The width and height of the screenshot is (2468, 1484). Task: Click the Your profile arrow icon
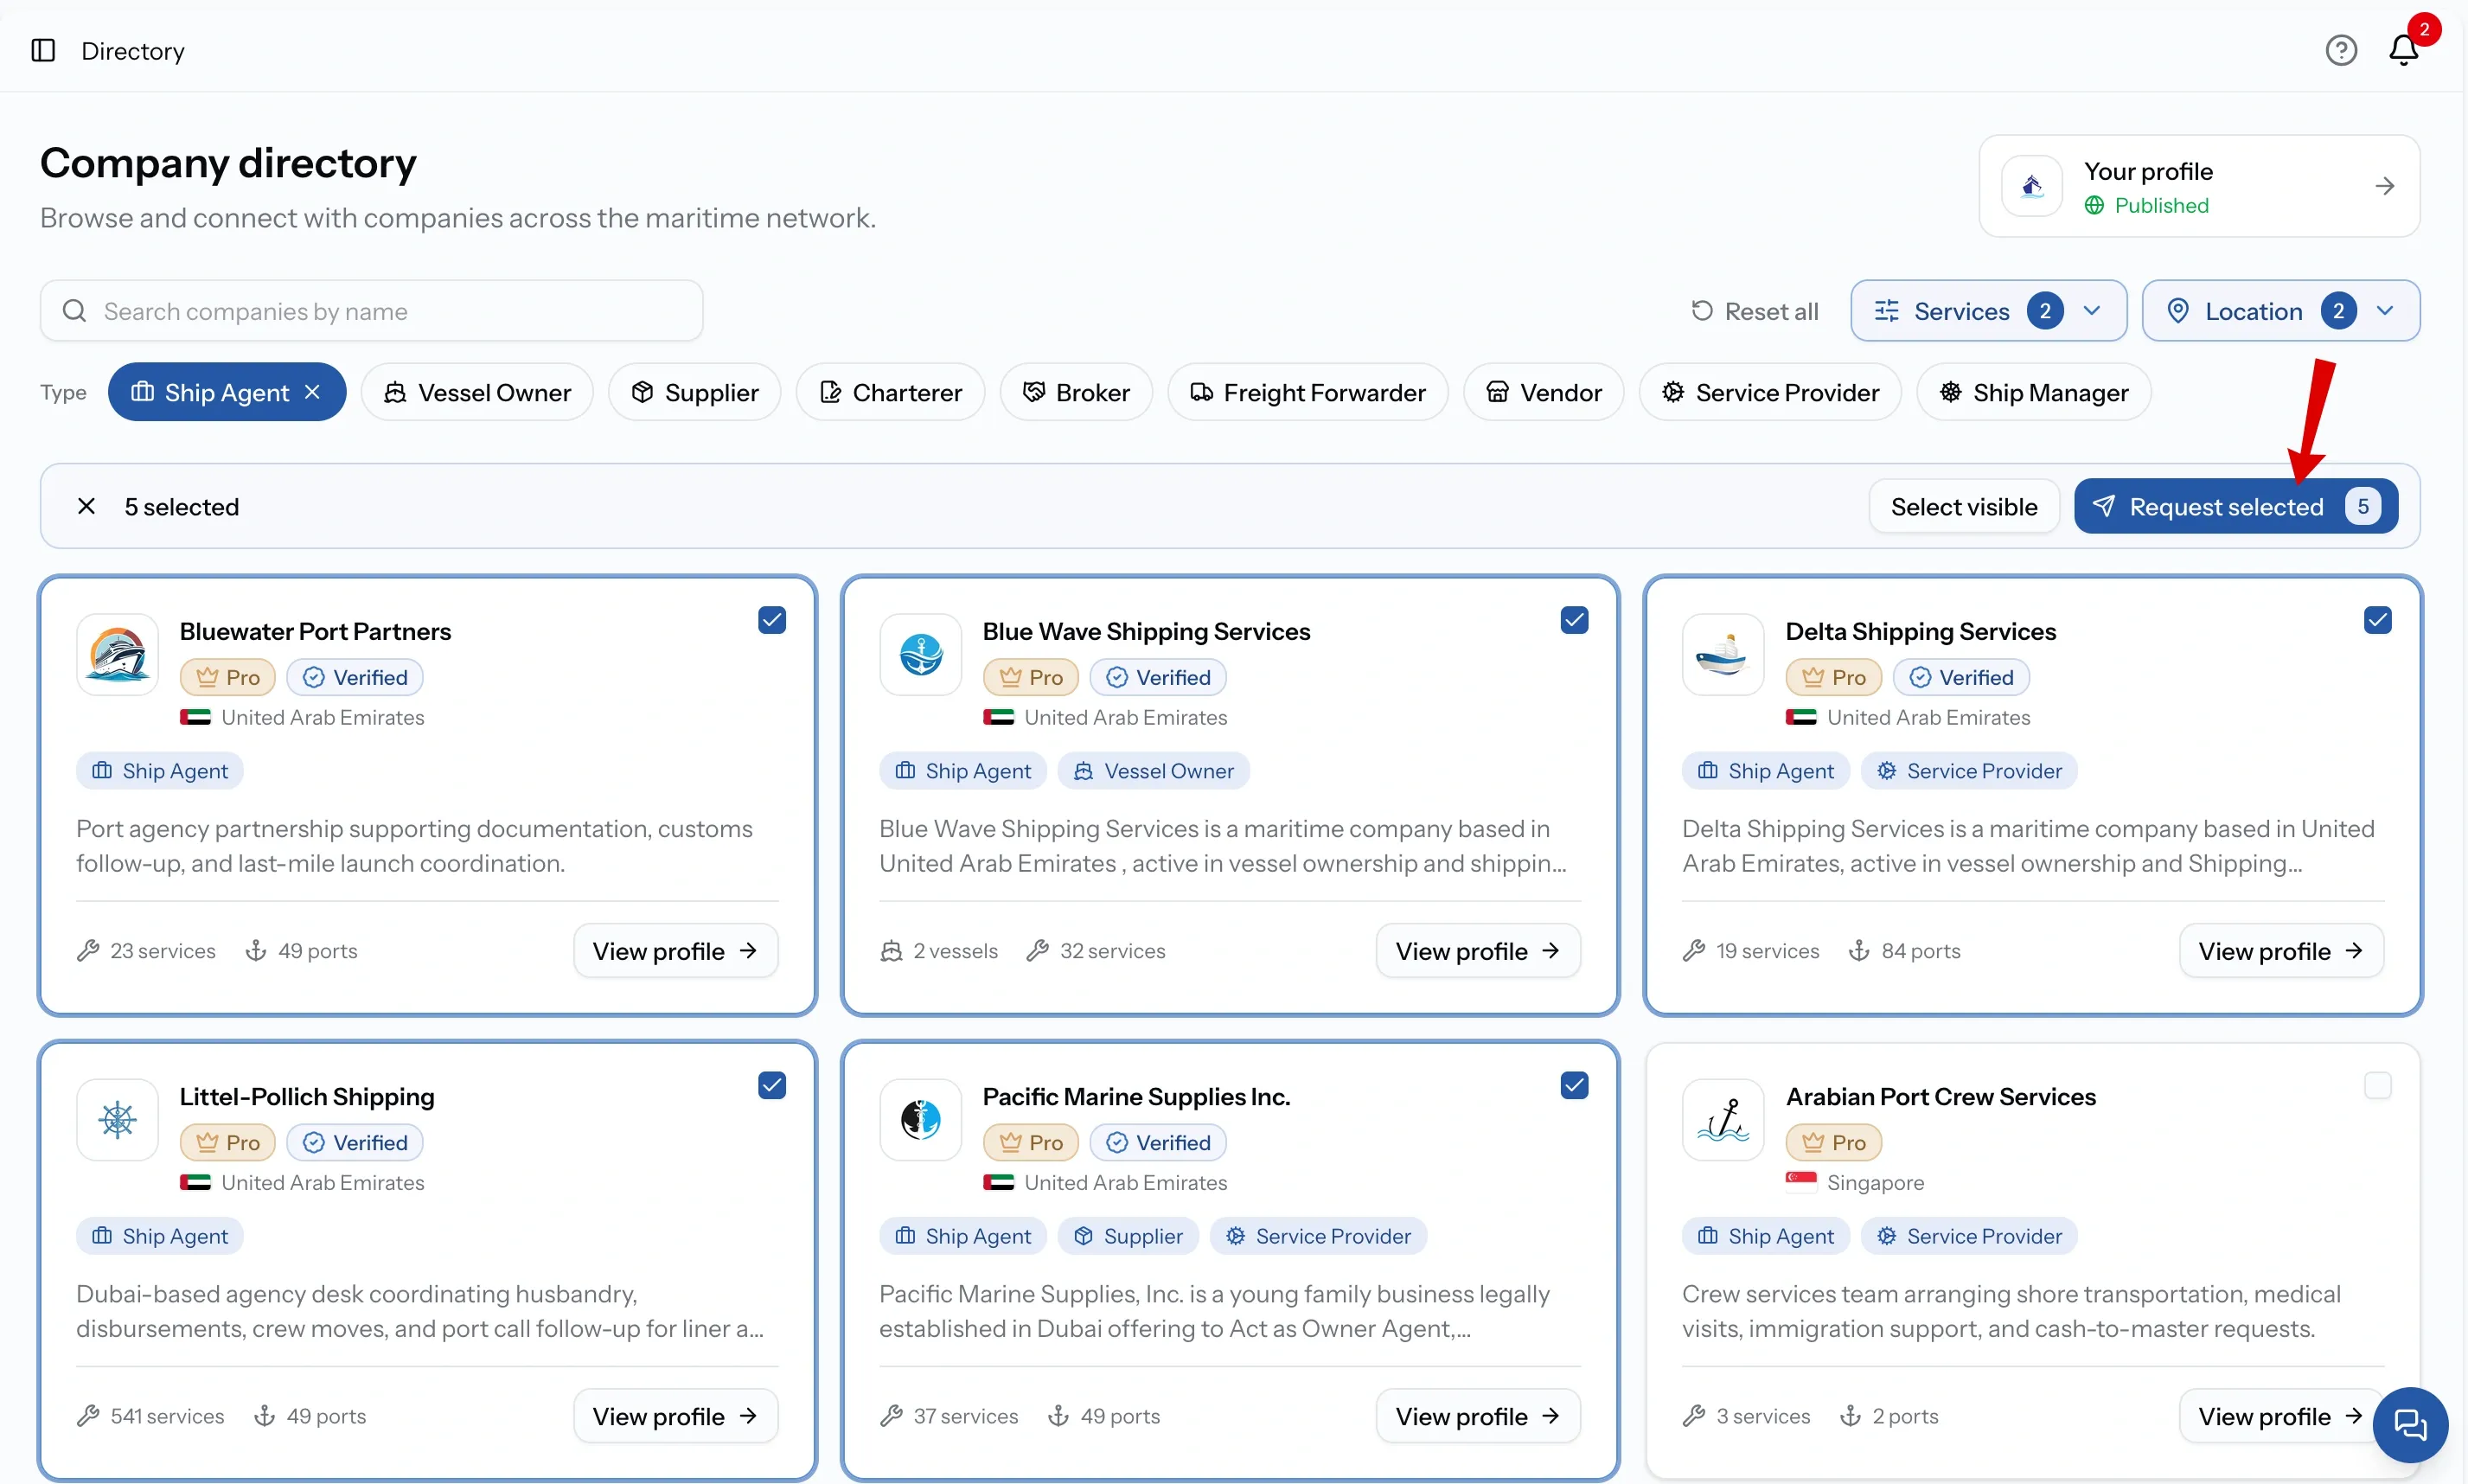(2384, 186)
